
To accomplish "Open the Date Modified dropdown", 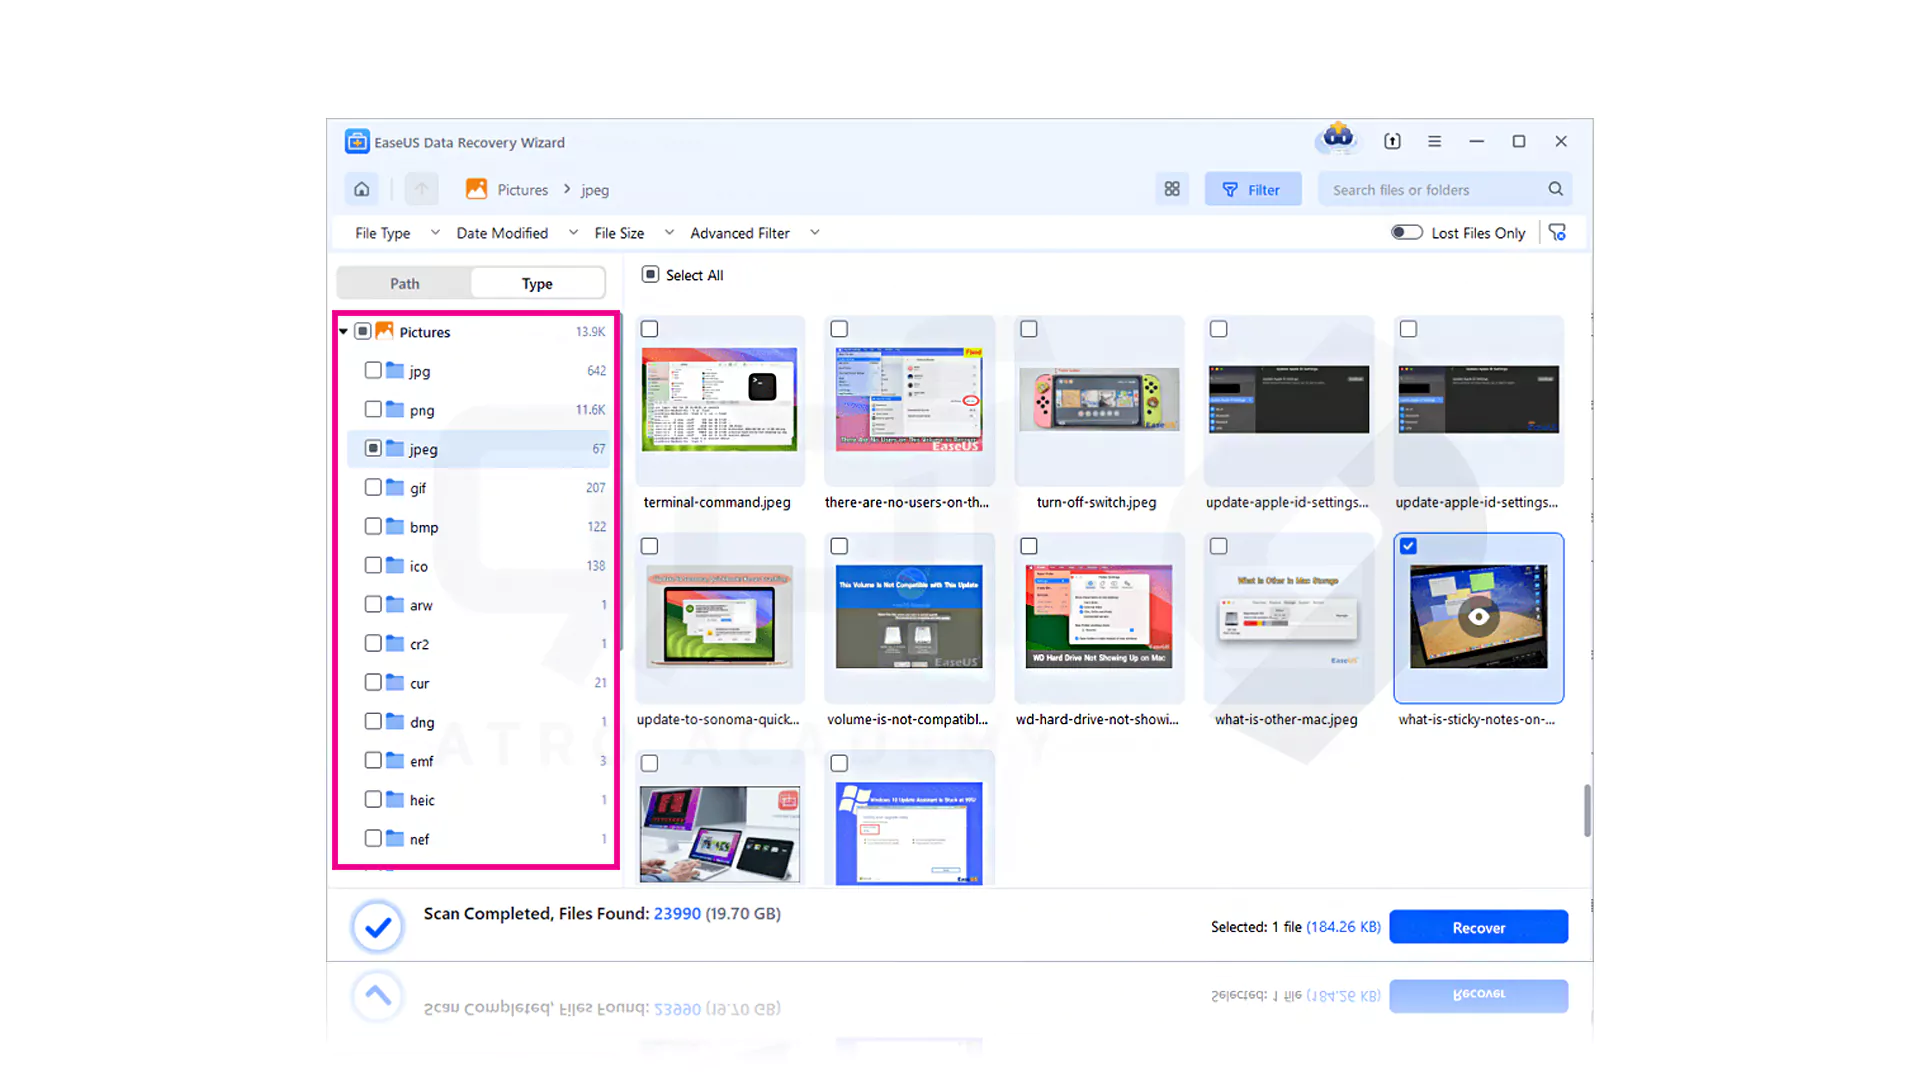I will tap(517, 233).
